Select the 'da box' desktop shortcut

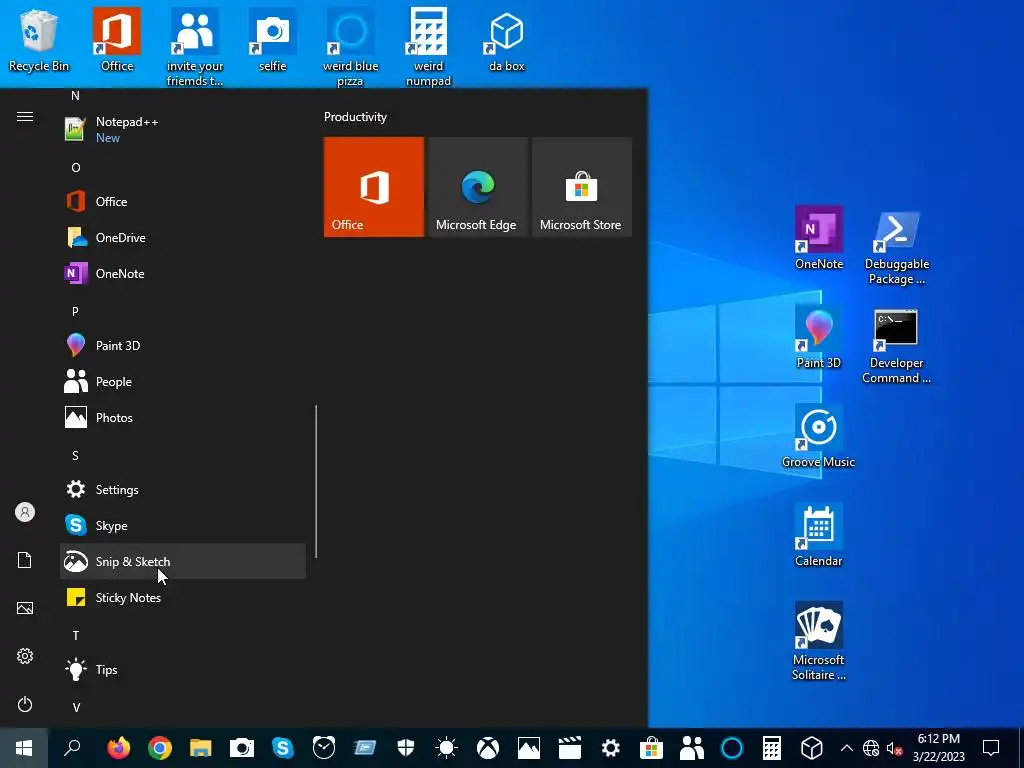[507, 40]
